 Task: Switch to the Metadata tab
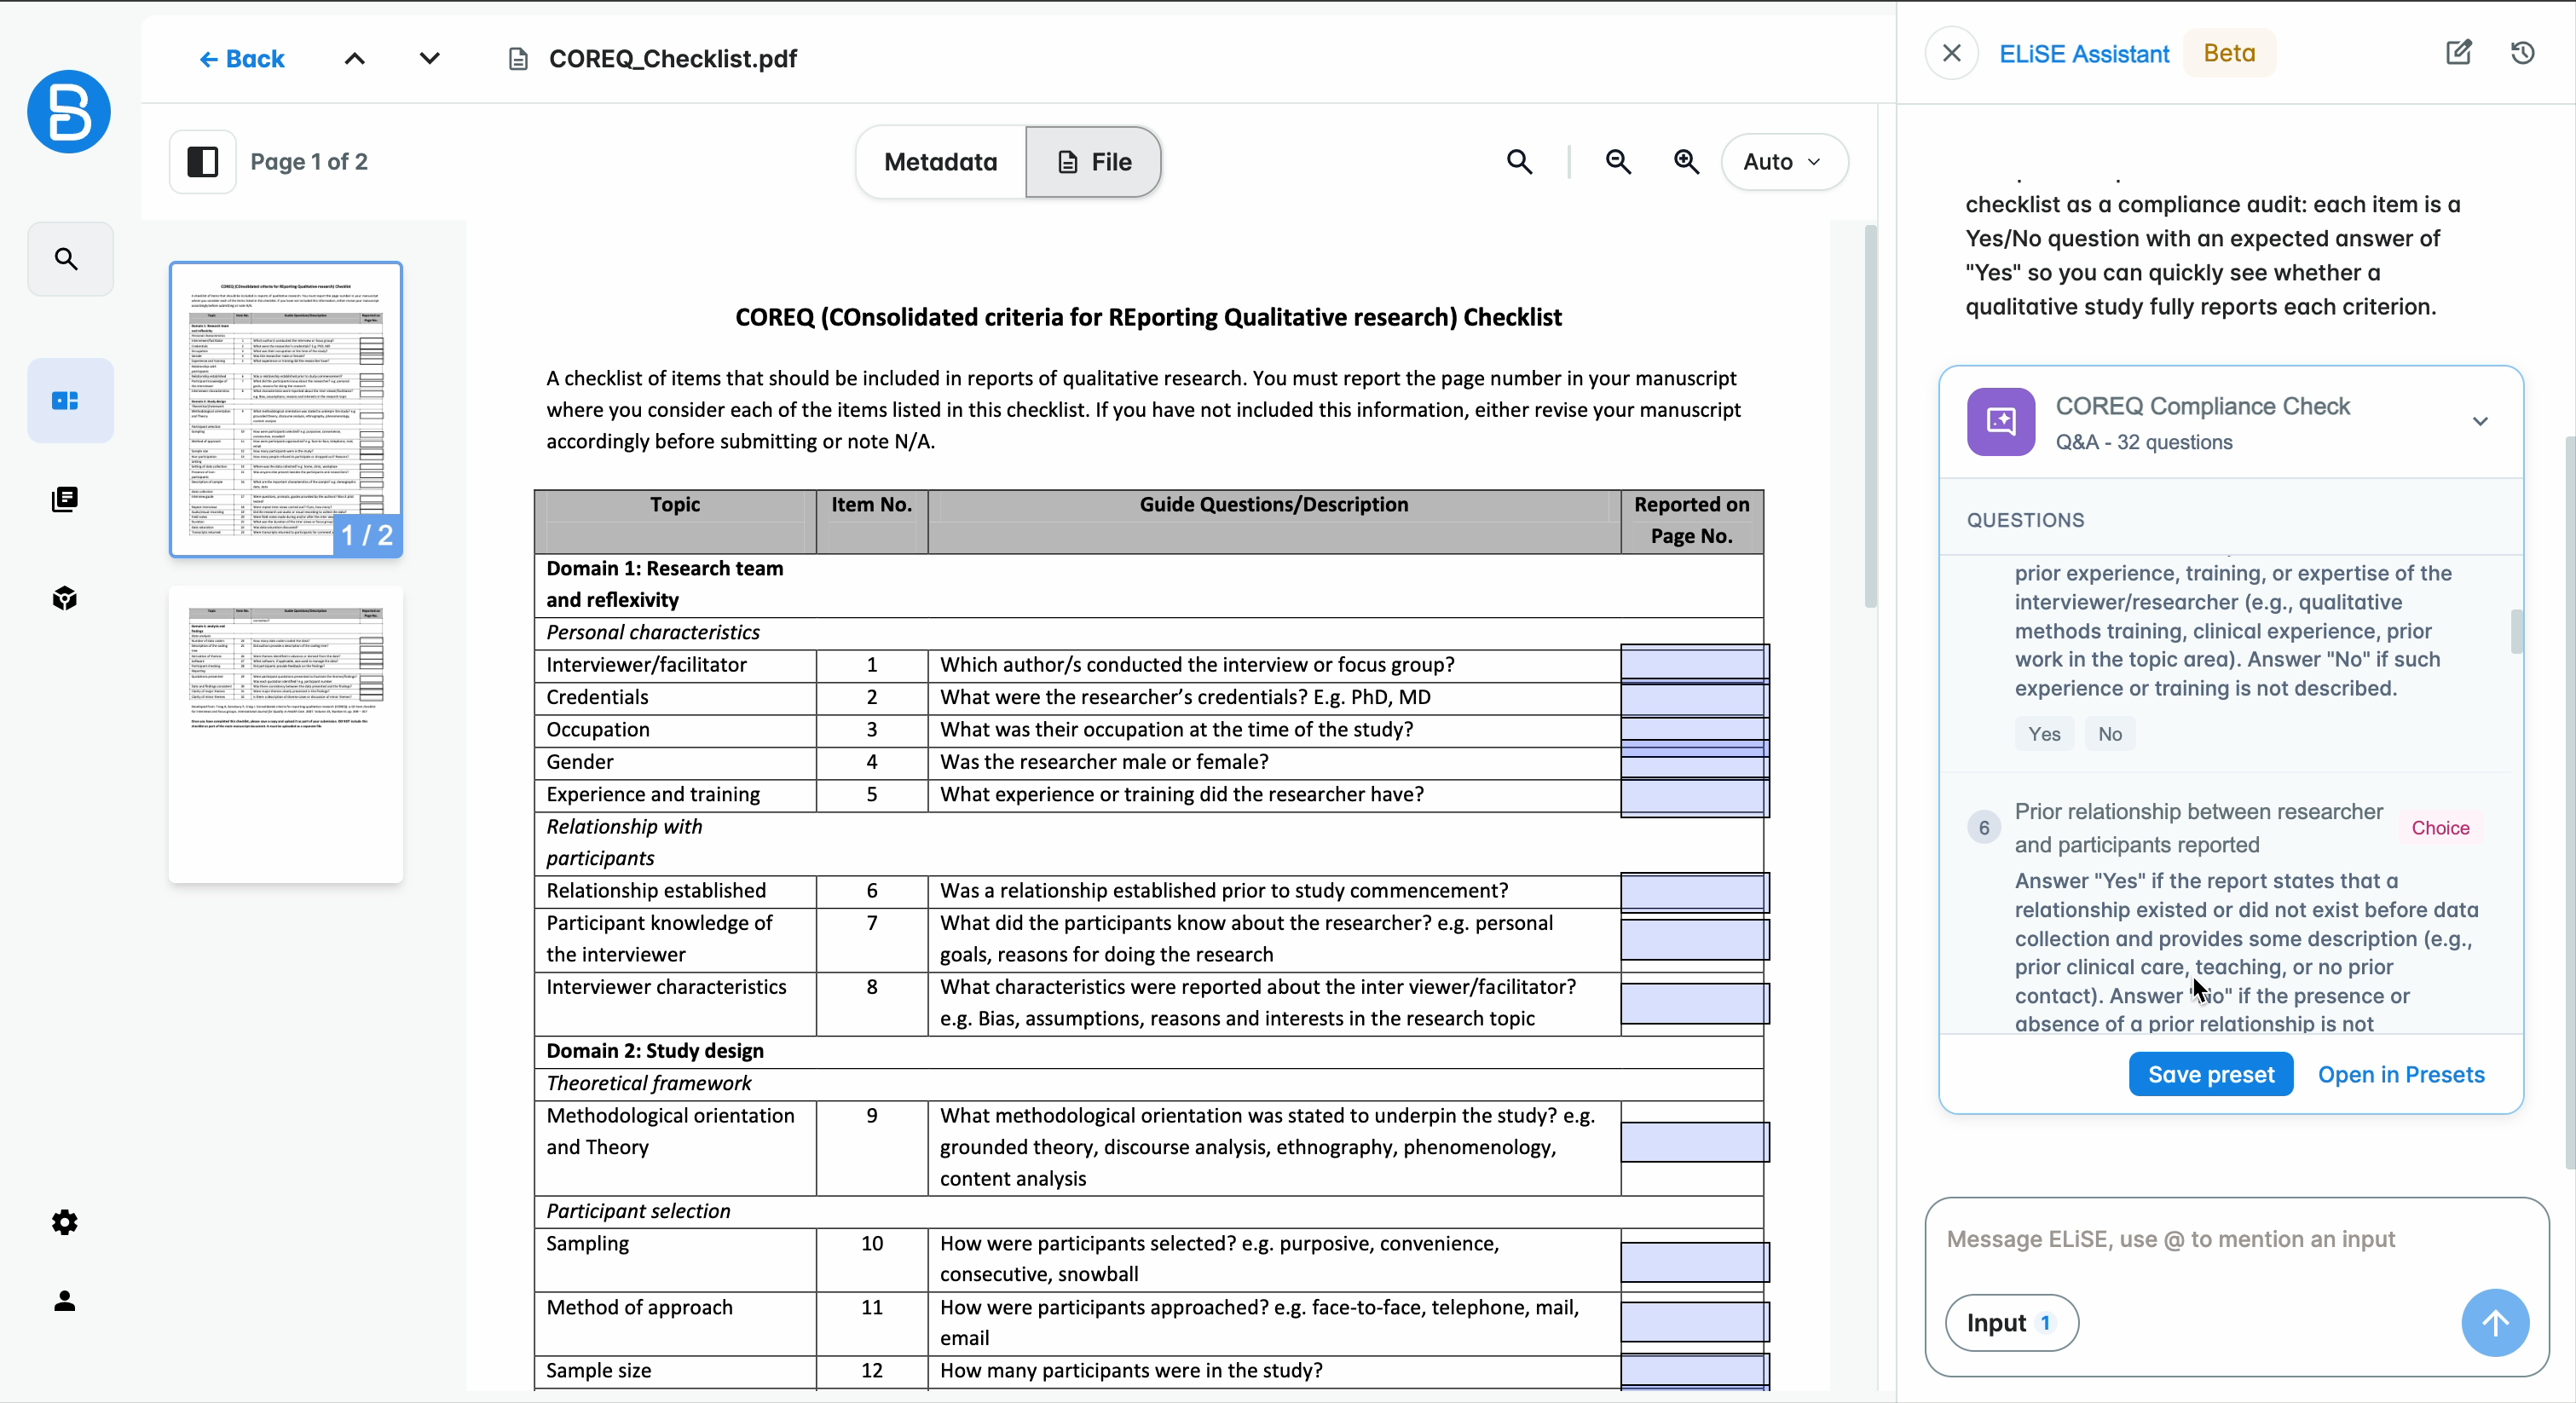point(940,162)
